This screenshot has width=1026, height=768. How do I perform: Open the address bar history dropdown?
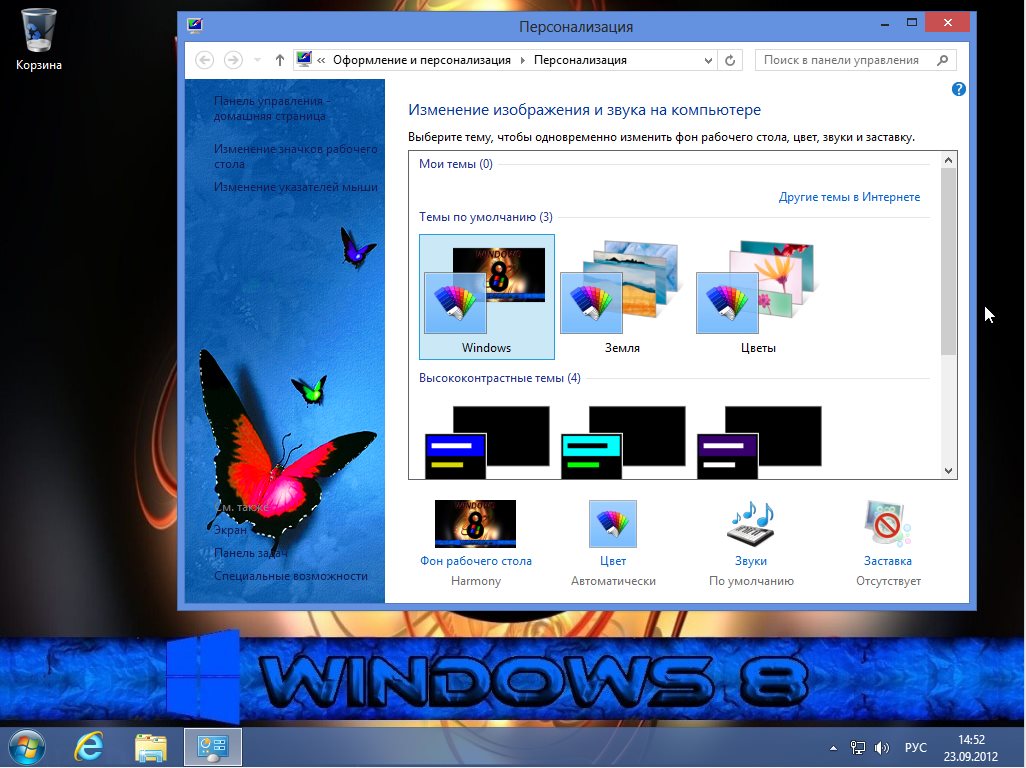707,60
